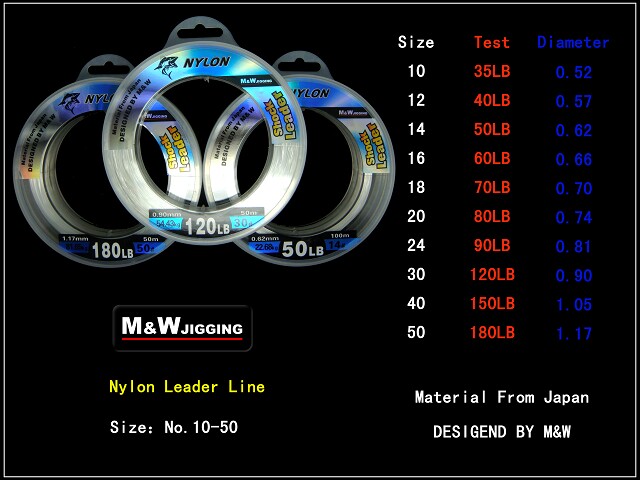
Task: Click 'Shock Leader' label on center spool
Action: point(284,116)
